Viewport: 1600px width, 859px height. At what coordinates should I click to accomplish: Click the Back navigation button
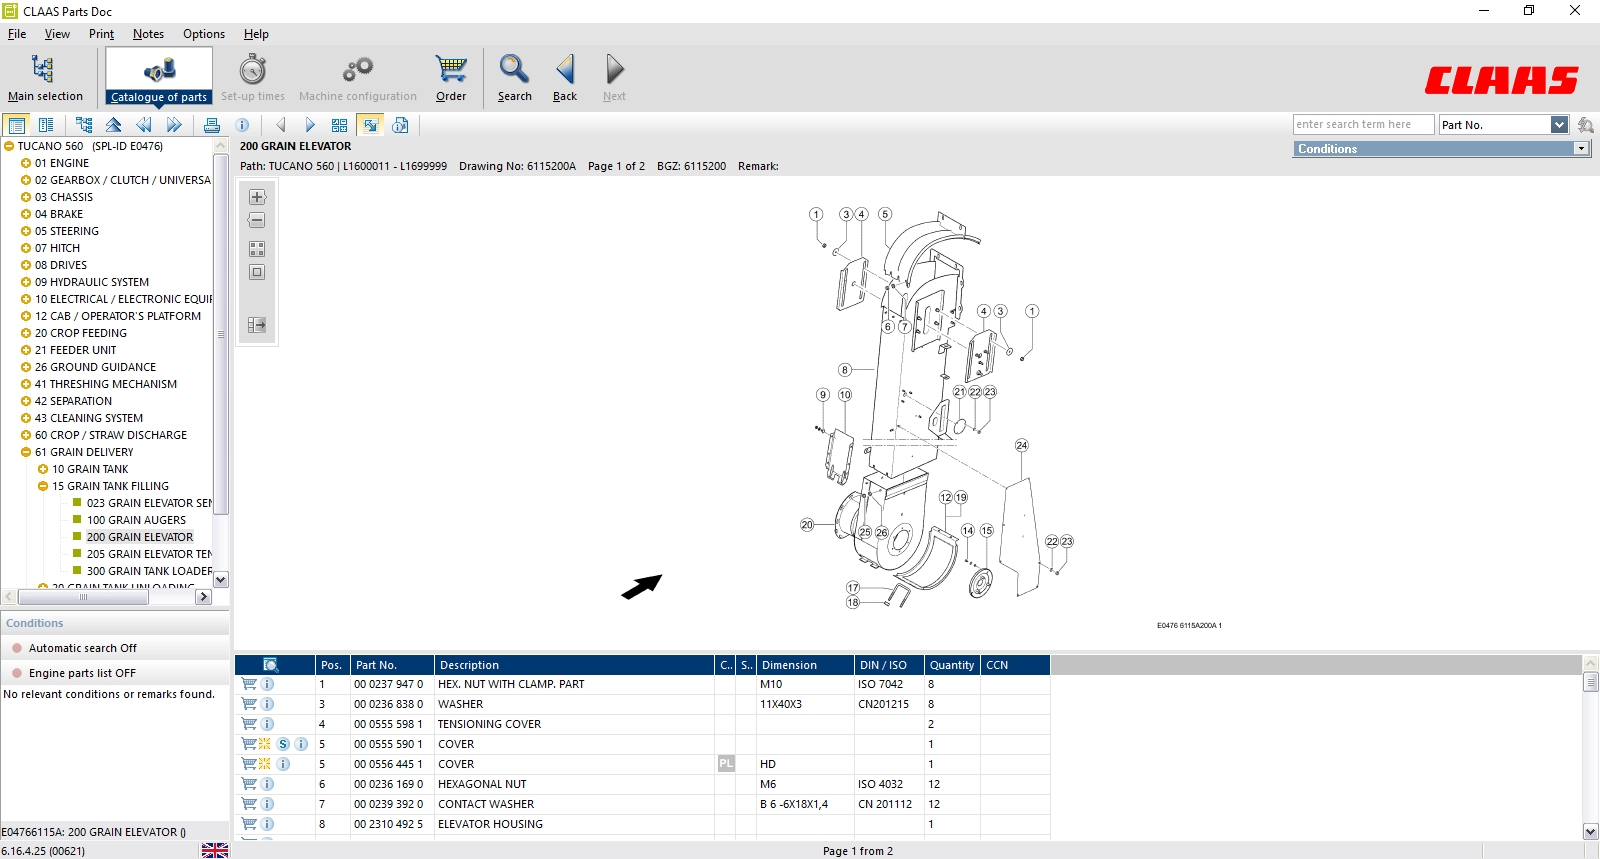tap(565, 77)
